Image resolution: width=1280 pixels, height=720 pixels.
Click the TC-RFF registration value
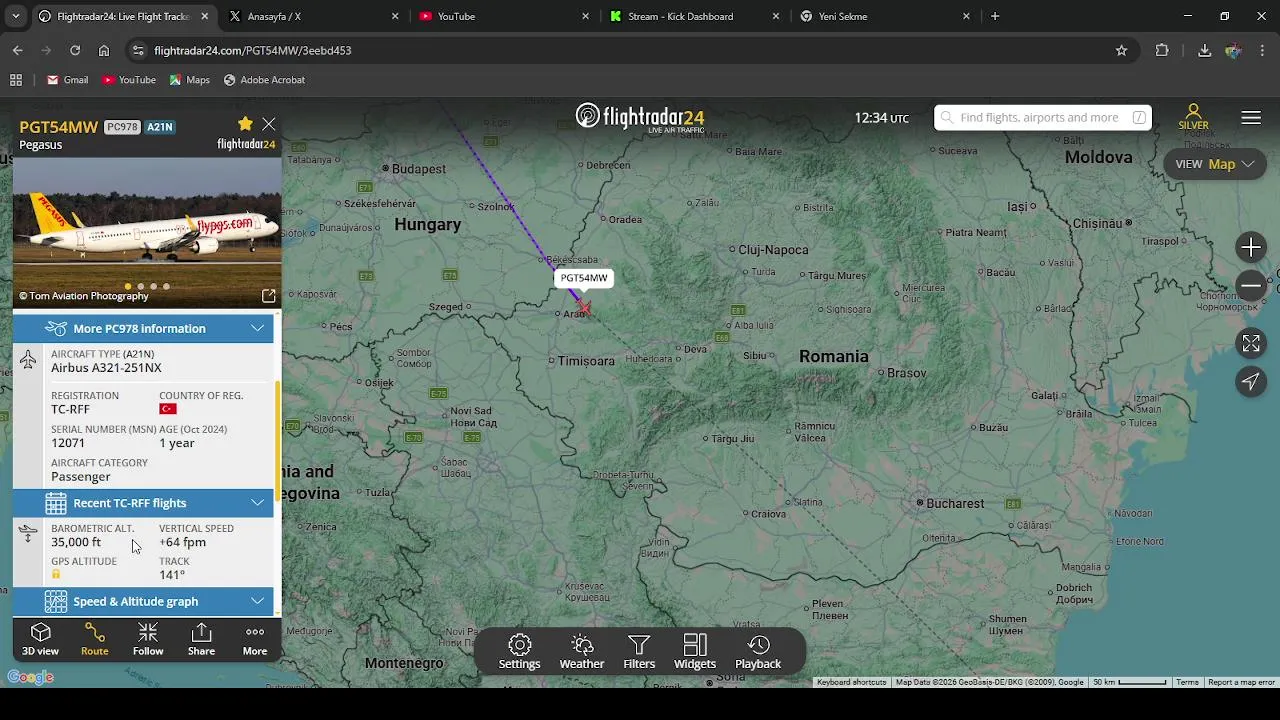[x=70, y=409]
